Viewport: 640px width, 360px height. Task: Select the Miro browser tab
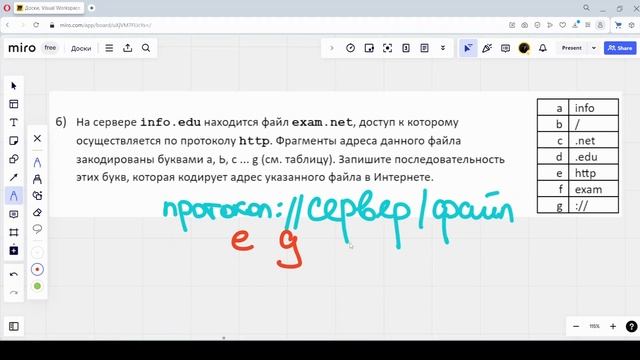click(49, 8)
